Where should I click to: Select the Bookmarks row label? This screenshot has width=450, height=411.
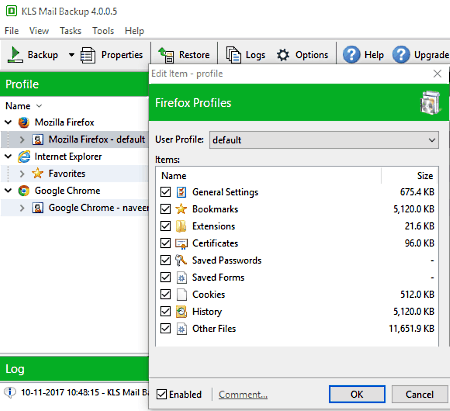tap(215, 209)
